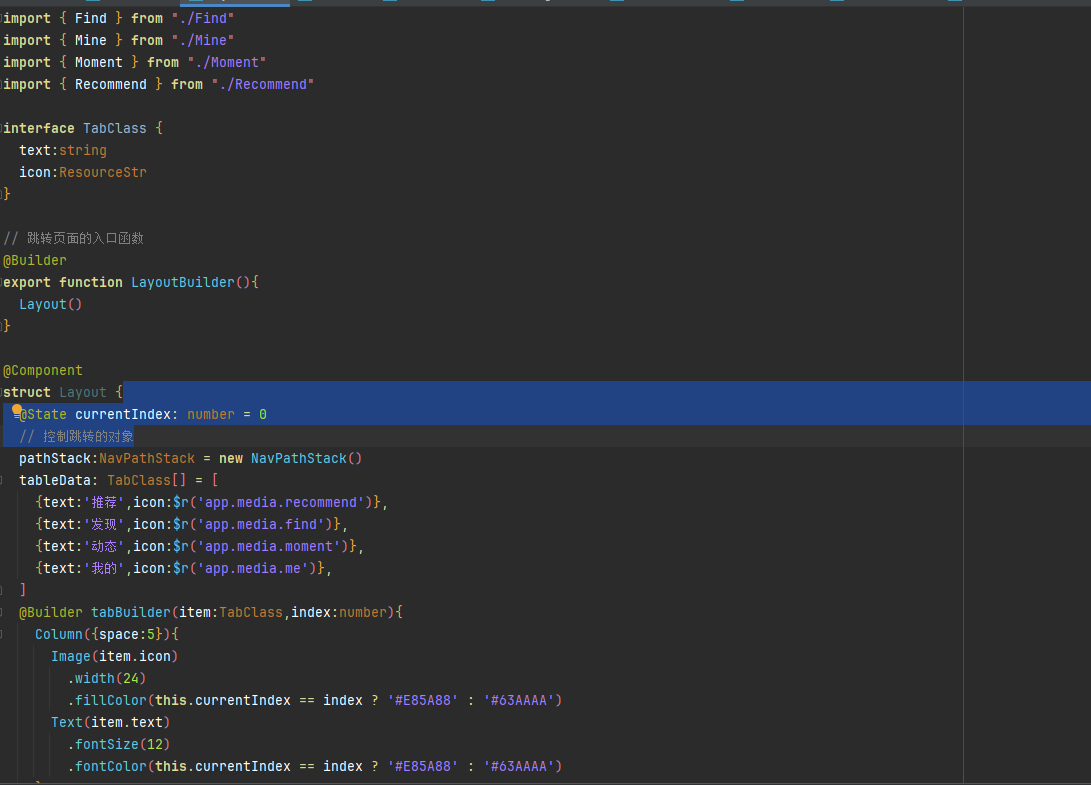Click the '我的' text string
The height and width of the screenshot is (785, 1091).
click(x=104, y=569)
